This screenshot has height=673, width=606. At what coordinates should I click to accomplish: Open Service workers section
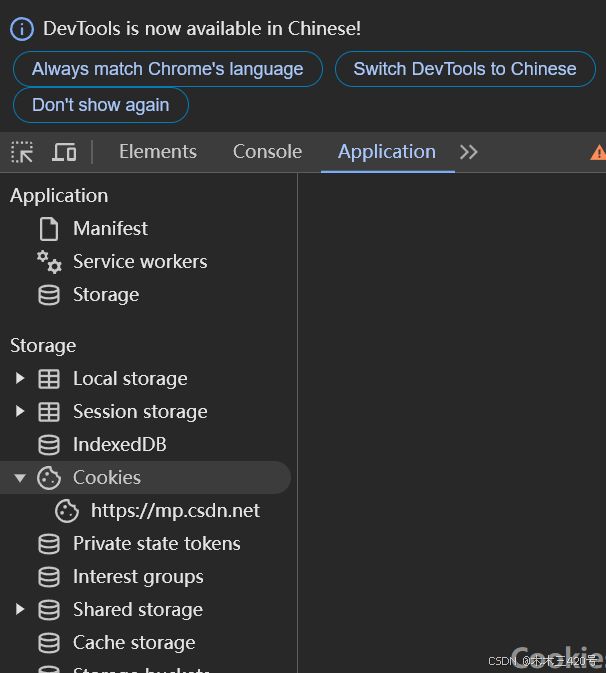click(x=140, y=262)
